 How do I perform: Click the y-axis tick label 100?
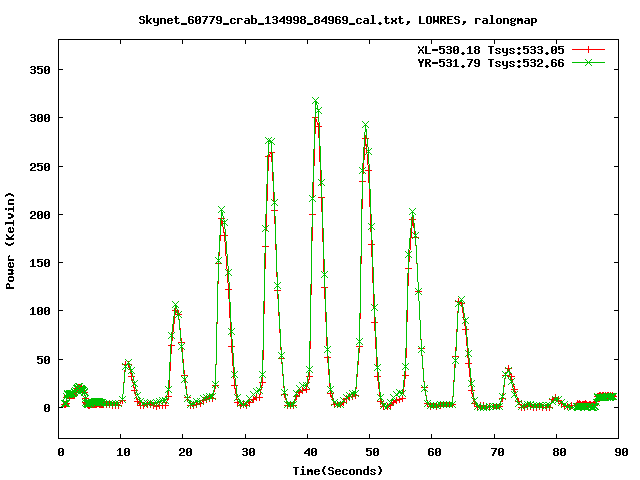click(x=40, y=311)
